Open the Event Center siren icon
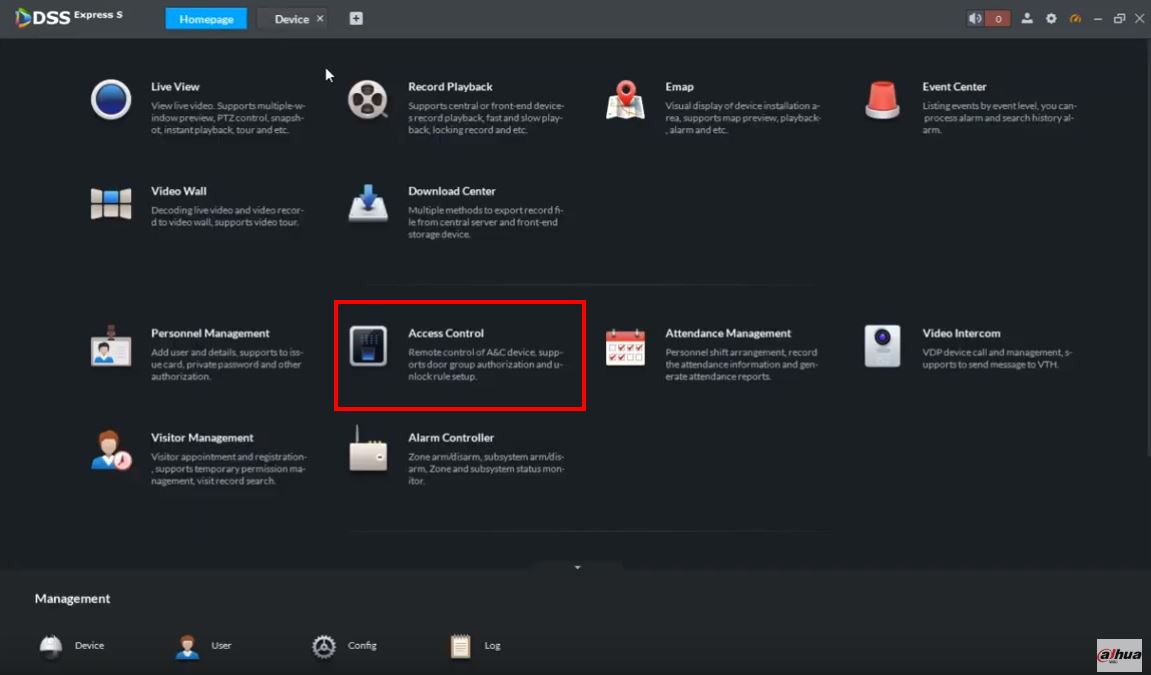The width and height of the screenshot is (1151, 675). [x=882, y=100]
